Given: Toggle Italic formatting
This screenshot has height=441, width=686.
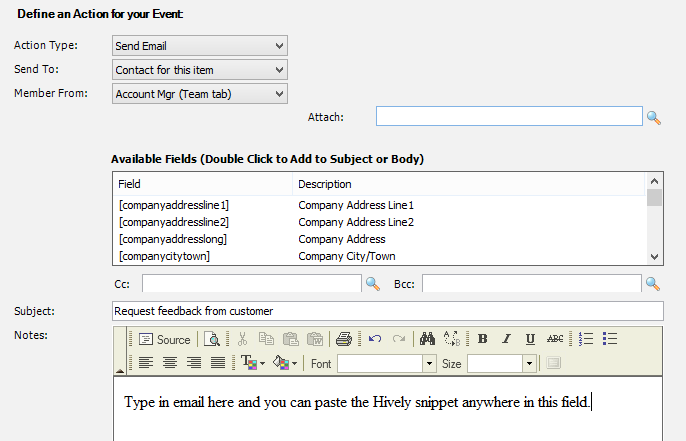Looking at the screenshot, I should pyautogui.click(x=506, y=339).
